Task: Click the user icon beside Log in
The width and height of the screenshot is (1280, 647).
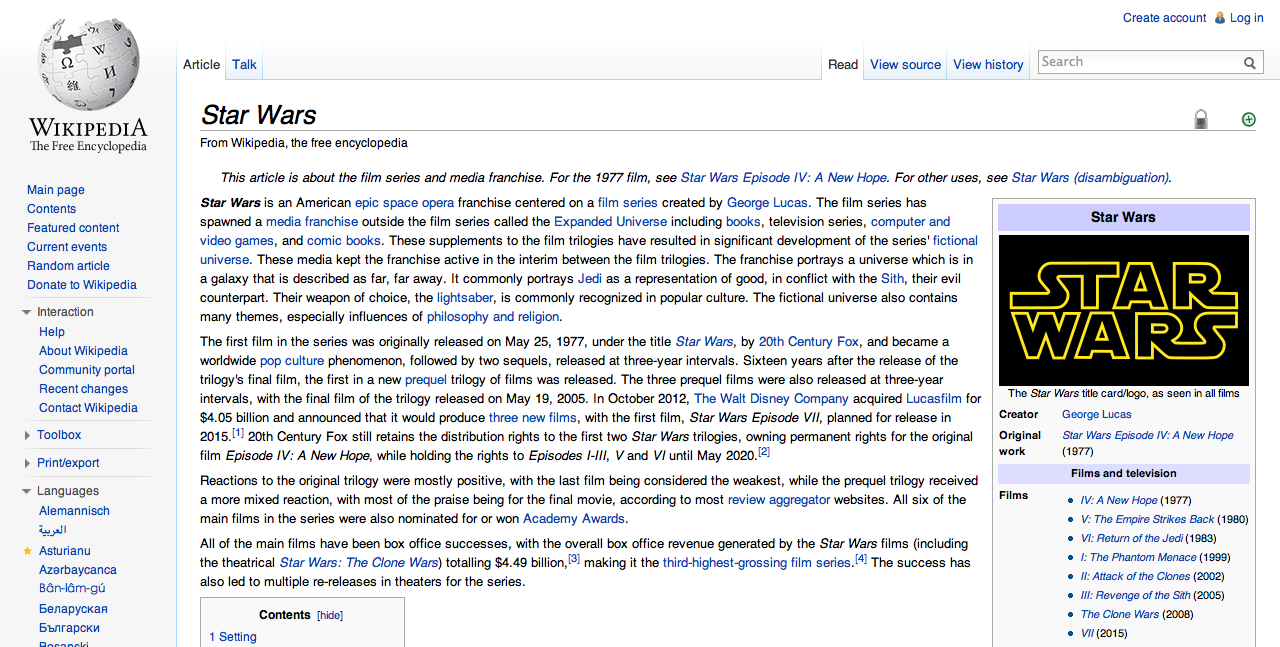Action: pyautogui.click(x=1219, y=18)
